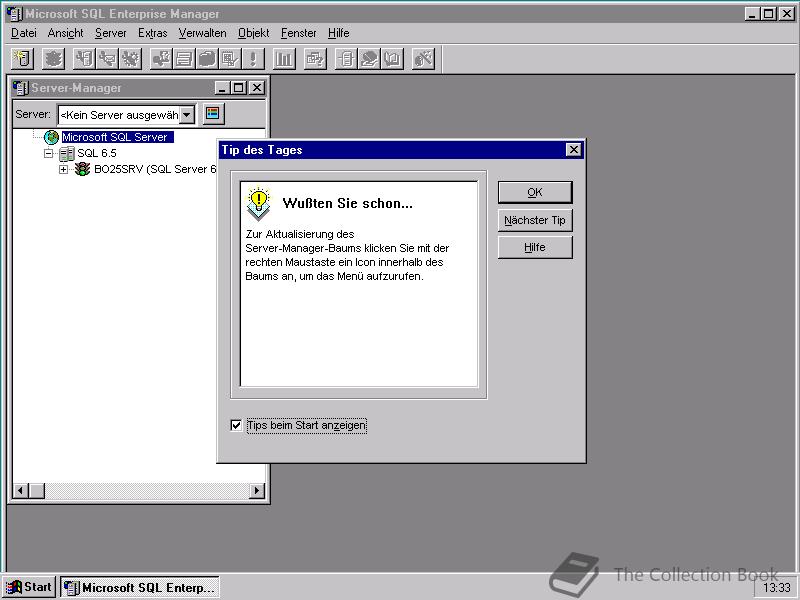
Task: Click the Windows Start button
Action: click(x=29, y=587)
